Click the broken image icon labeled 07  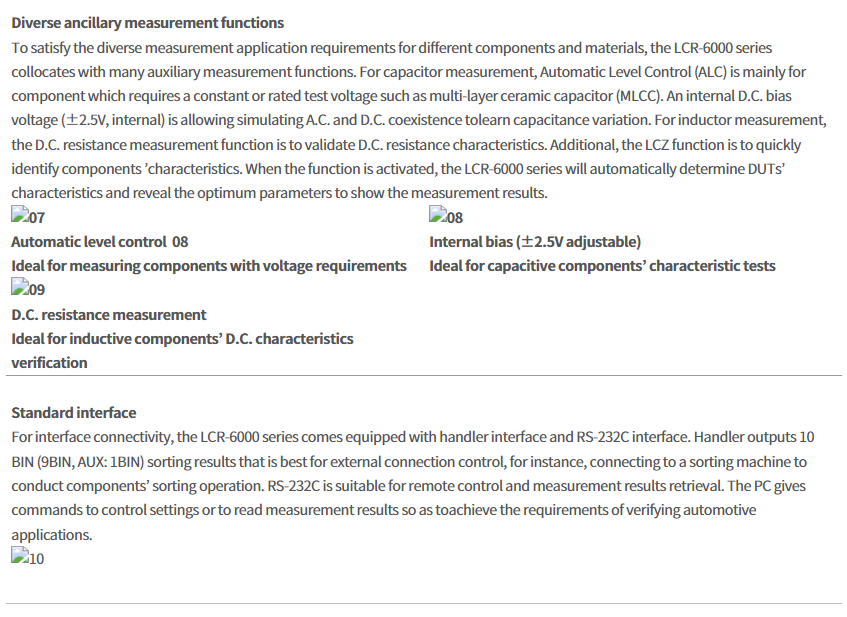pyautogui.click(x=28, y=216)
